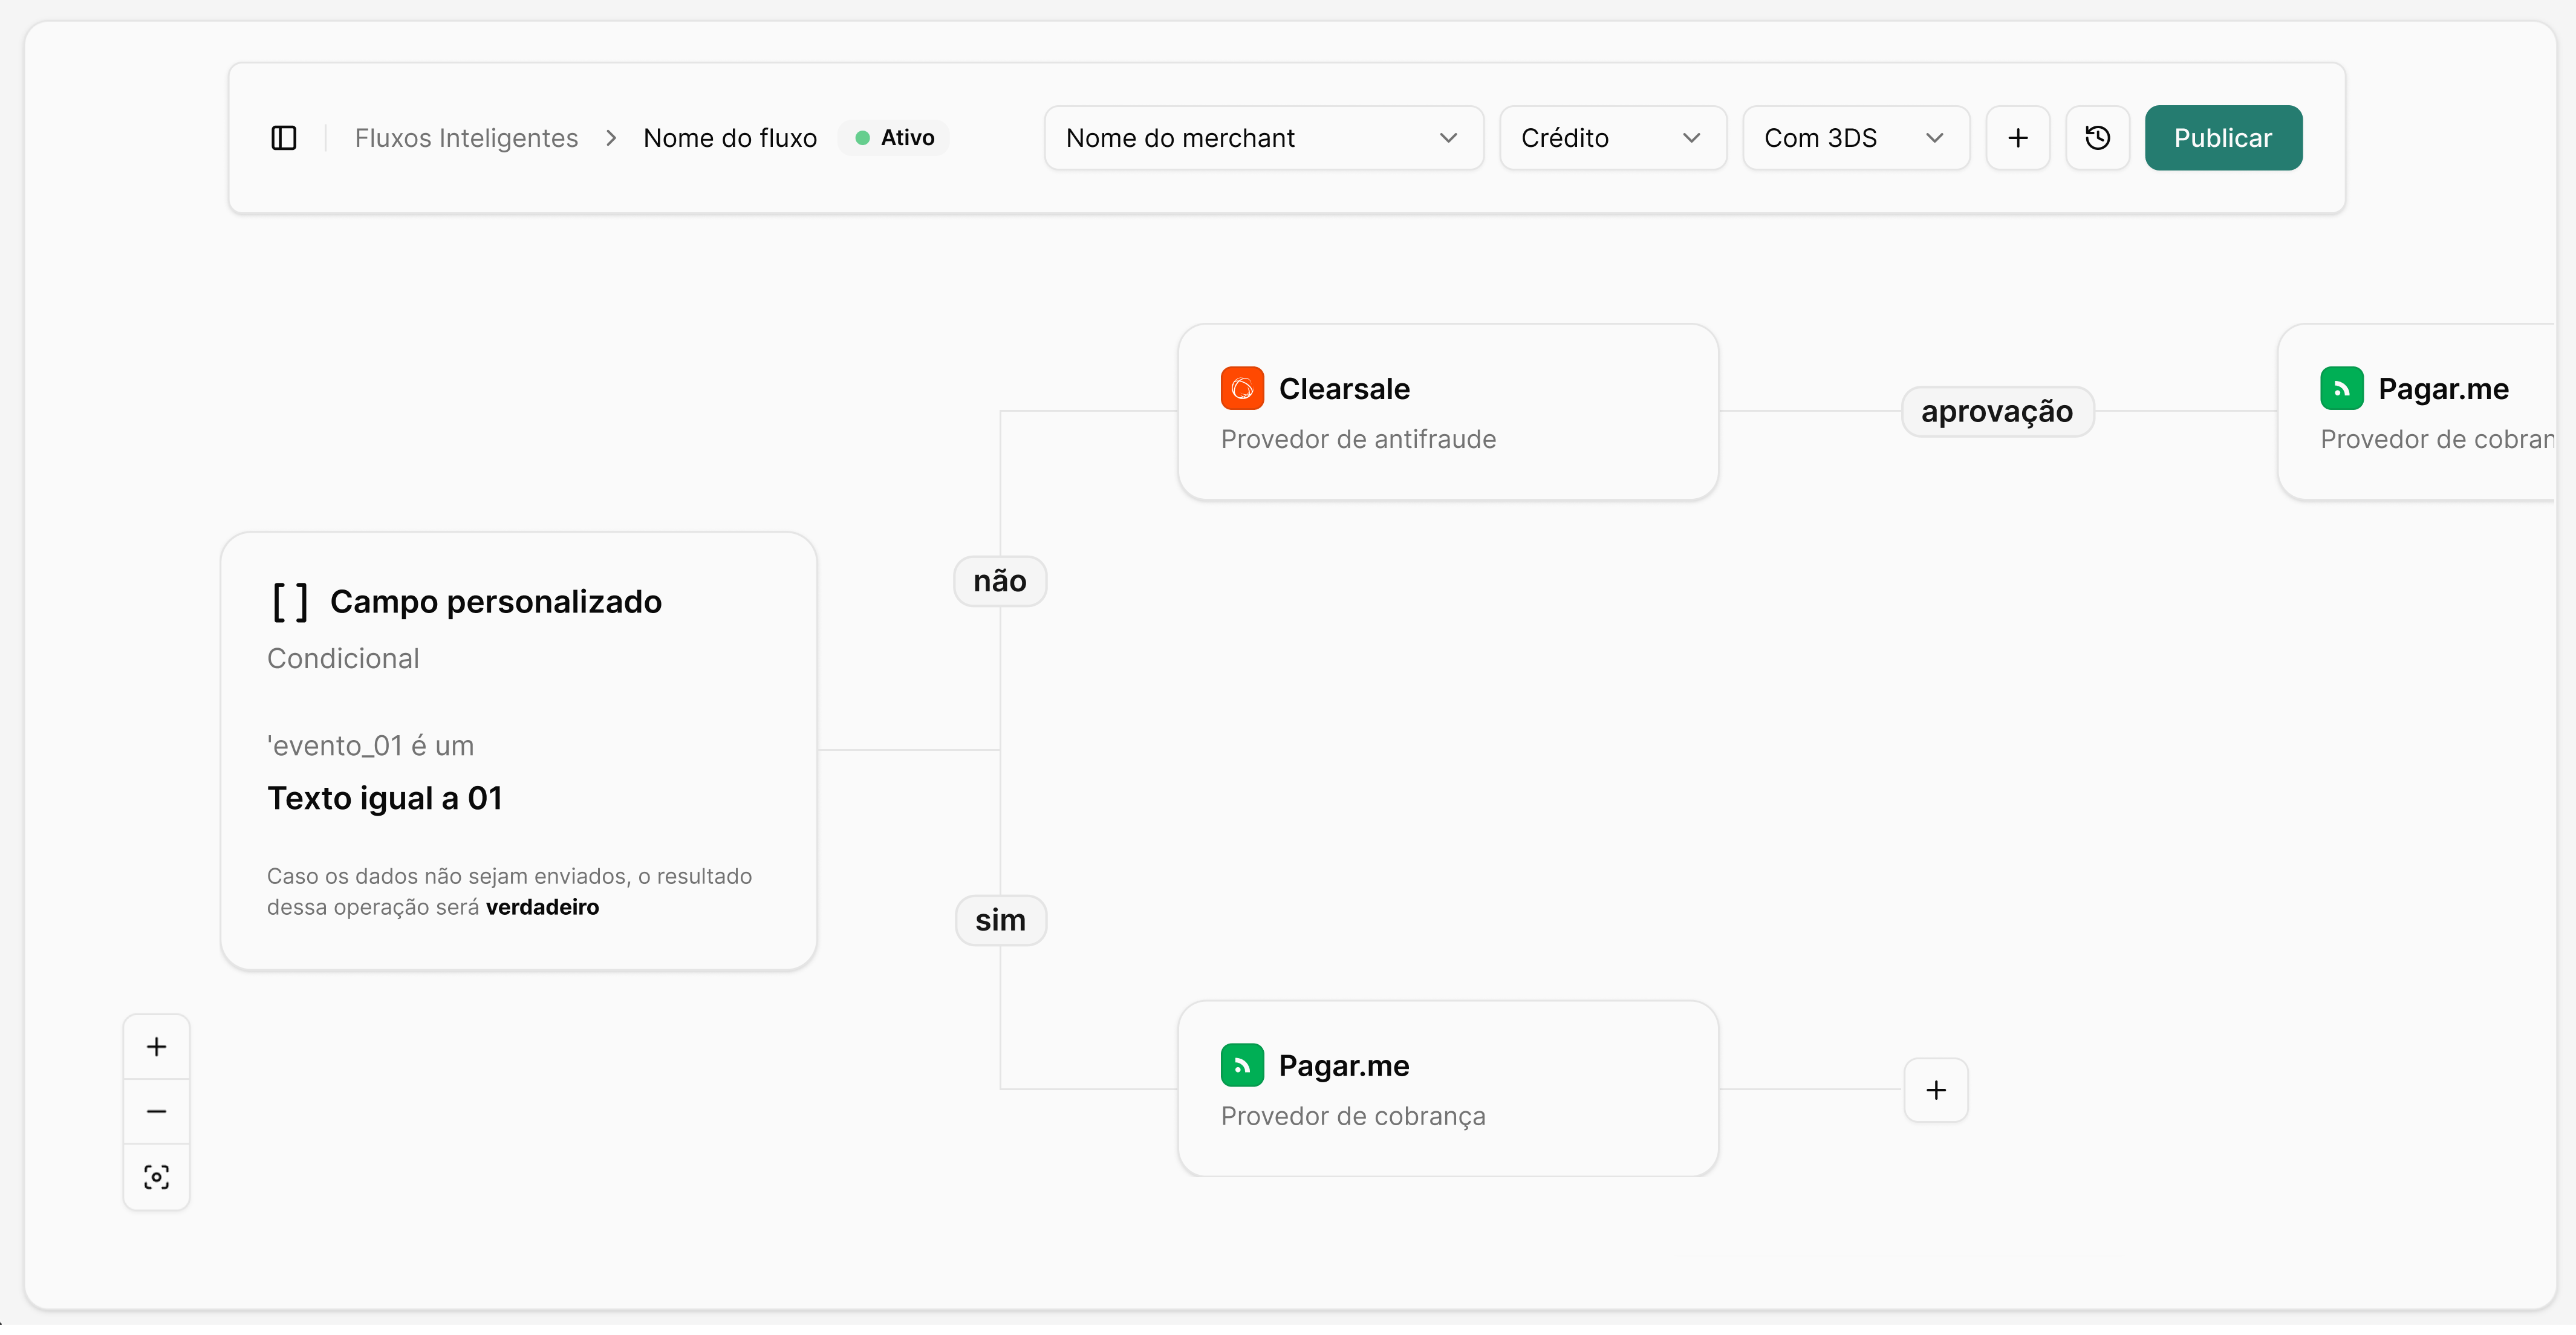Click the Ativo status badge

[x=894, y=138]
